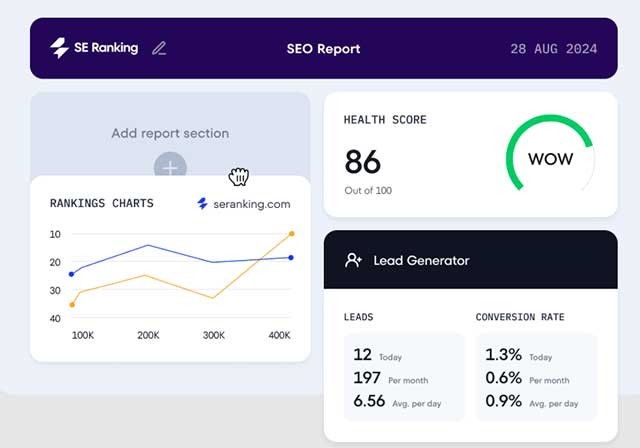The height and width of the screenshot is (448, 640).
Task: Open the seranking.com domain link
Action: [250, 204]
